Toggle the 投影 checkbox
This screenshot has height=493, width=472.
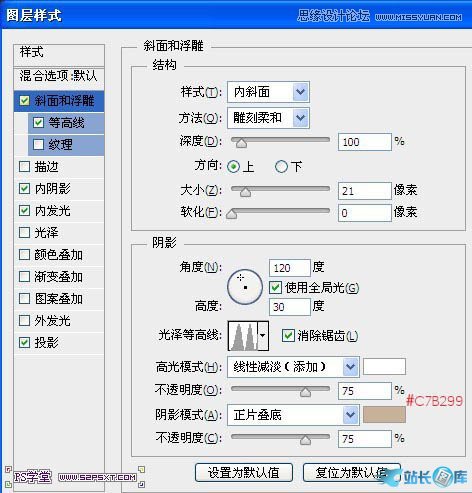(x=24, y=342)
